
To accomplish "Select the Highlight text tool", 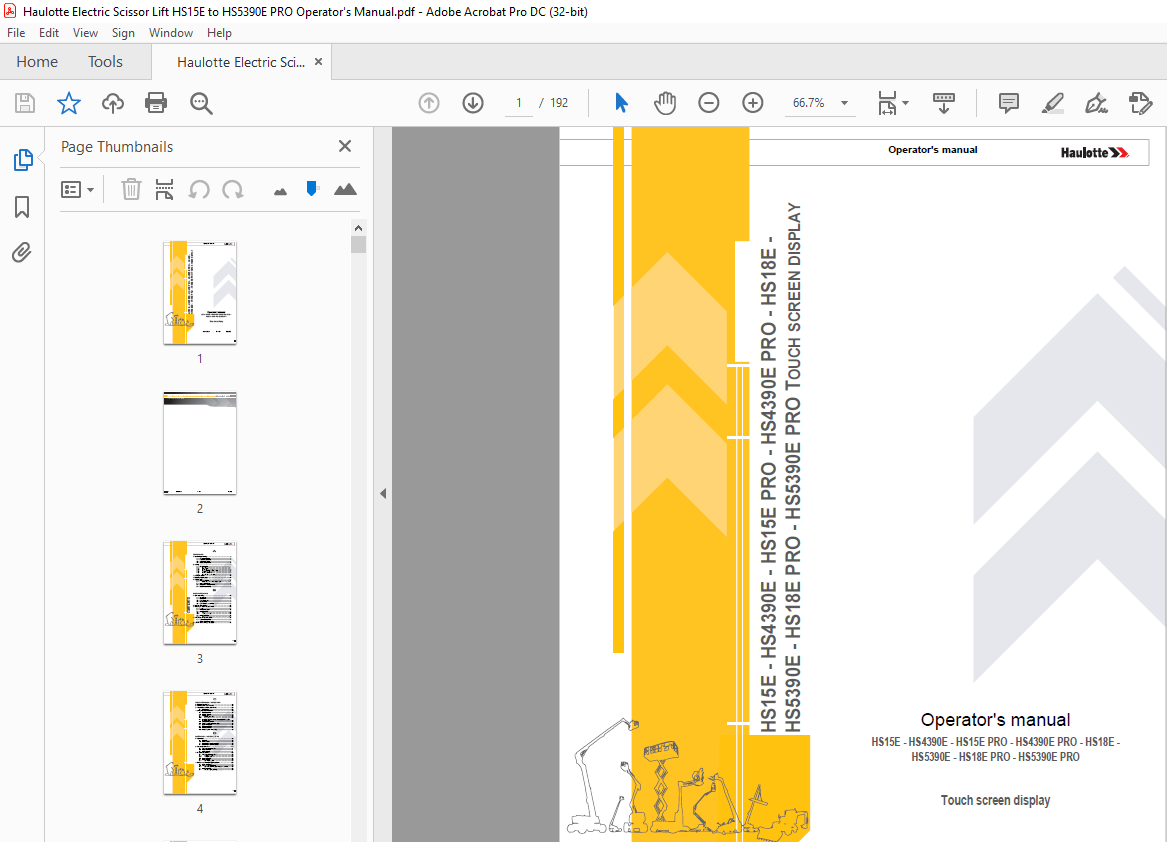I will click(x=1052, y=103).
